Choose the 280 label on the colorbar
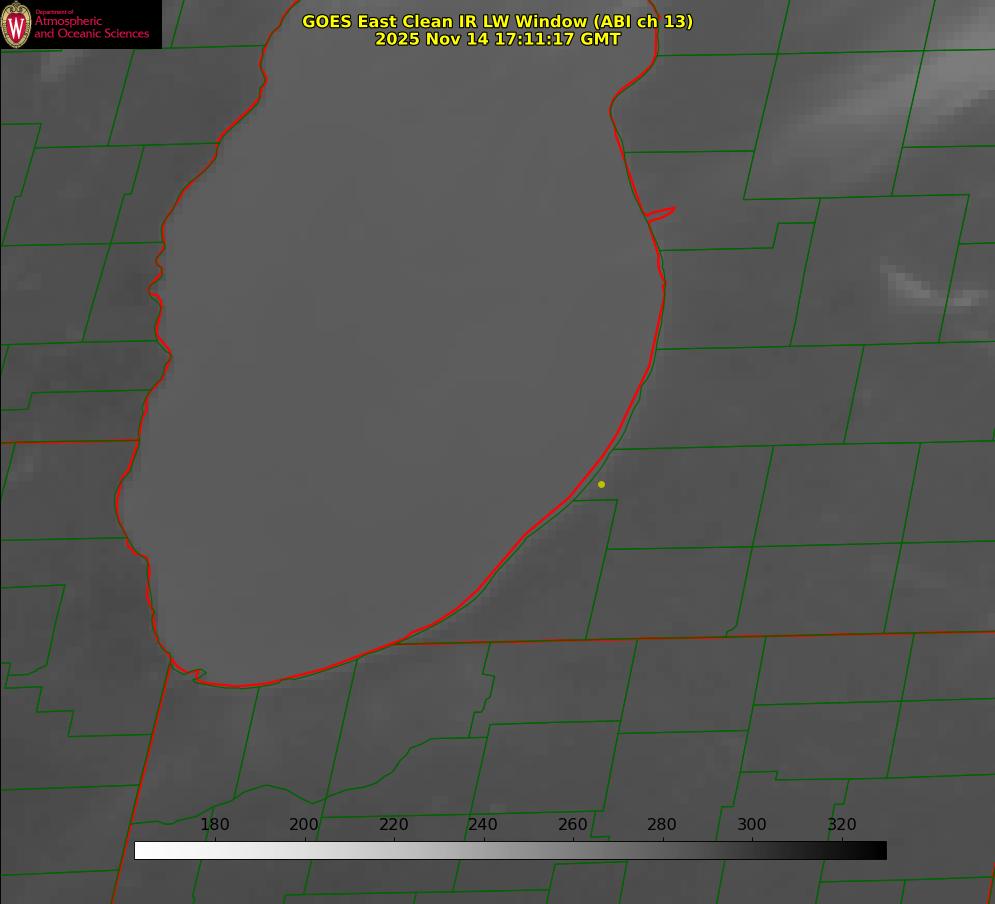The height and width of the screenshot is (904, 995). pos(662,825)
